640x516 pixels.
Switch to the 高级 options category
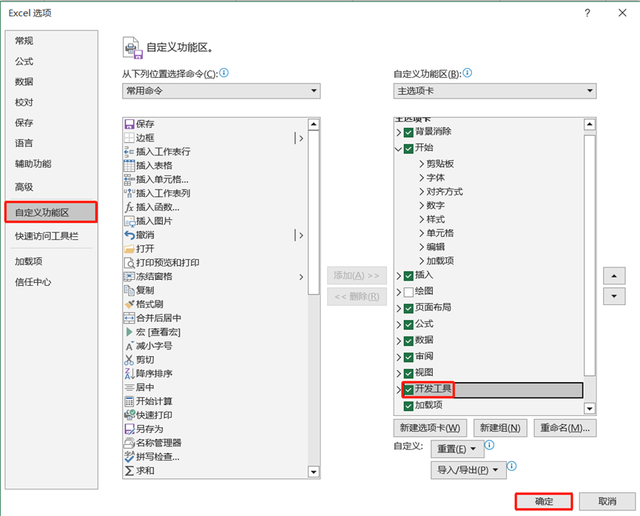[24, 187]
